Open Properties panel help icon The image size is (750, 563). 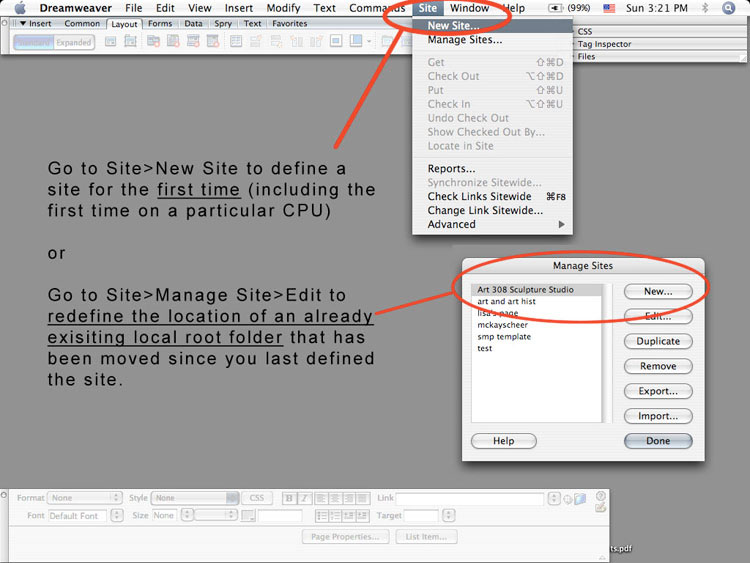[601, 496]
